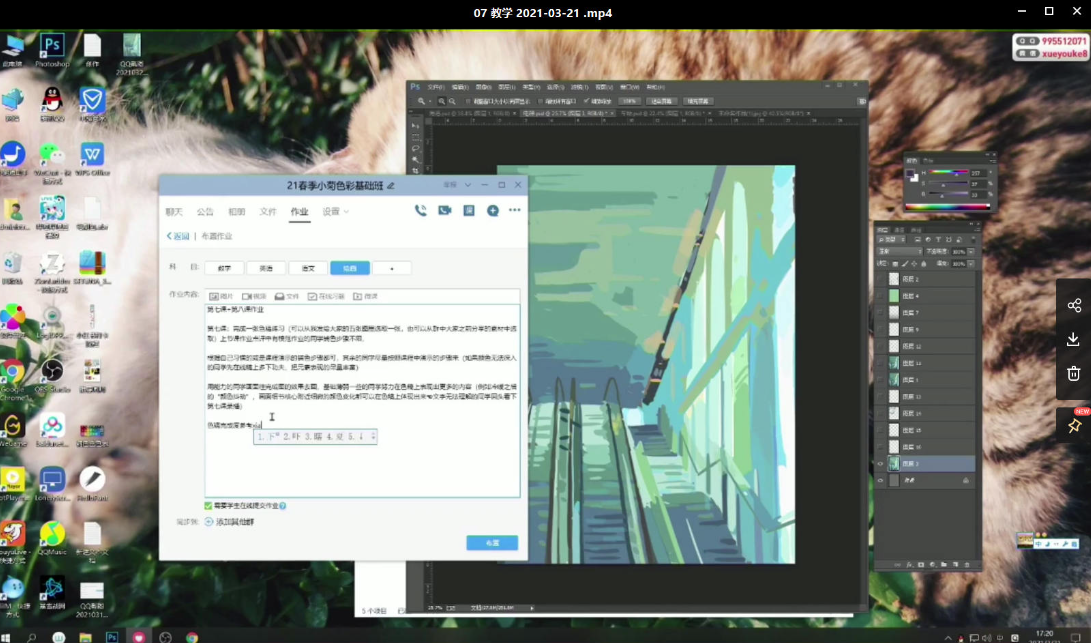Open the chevron dropdown in the group title bar

click(x=468, y=185)
